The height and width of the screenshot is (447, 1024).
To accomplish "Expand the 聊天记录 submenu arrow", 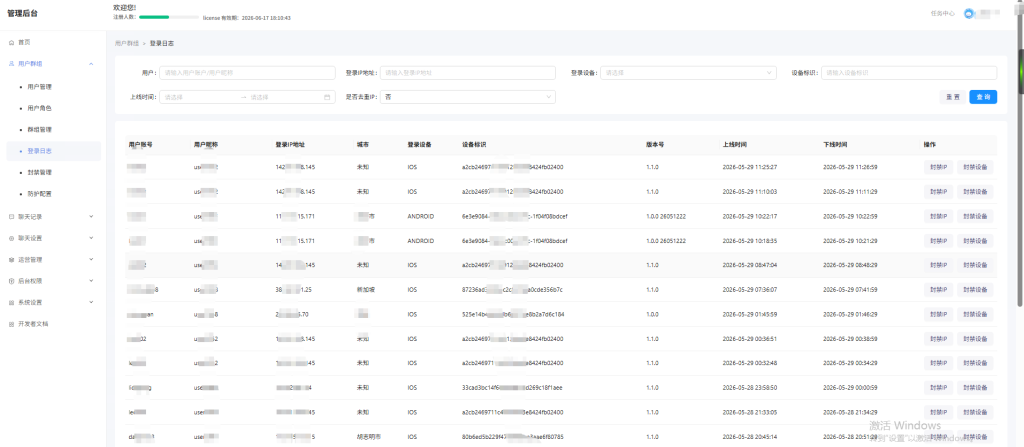I will pos(91,216).
